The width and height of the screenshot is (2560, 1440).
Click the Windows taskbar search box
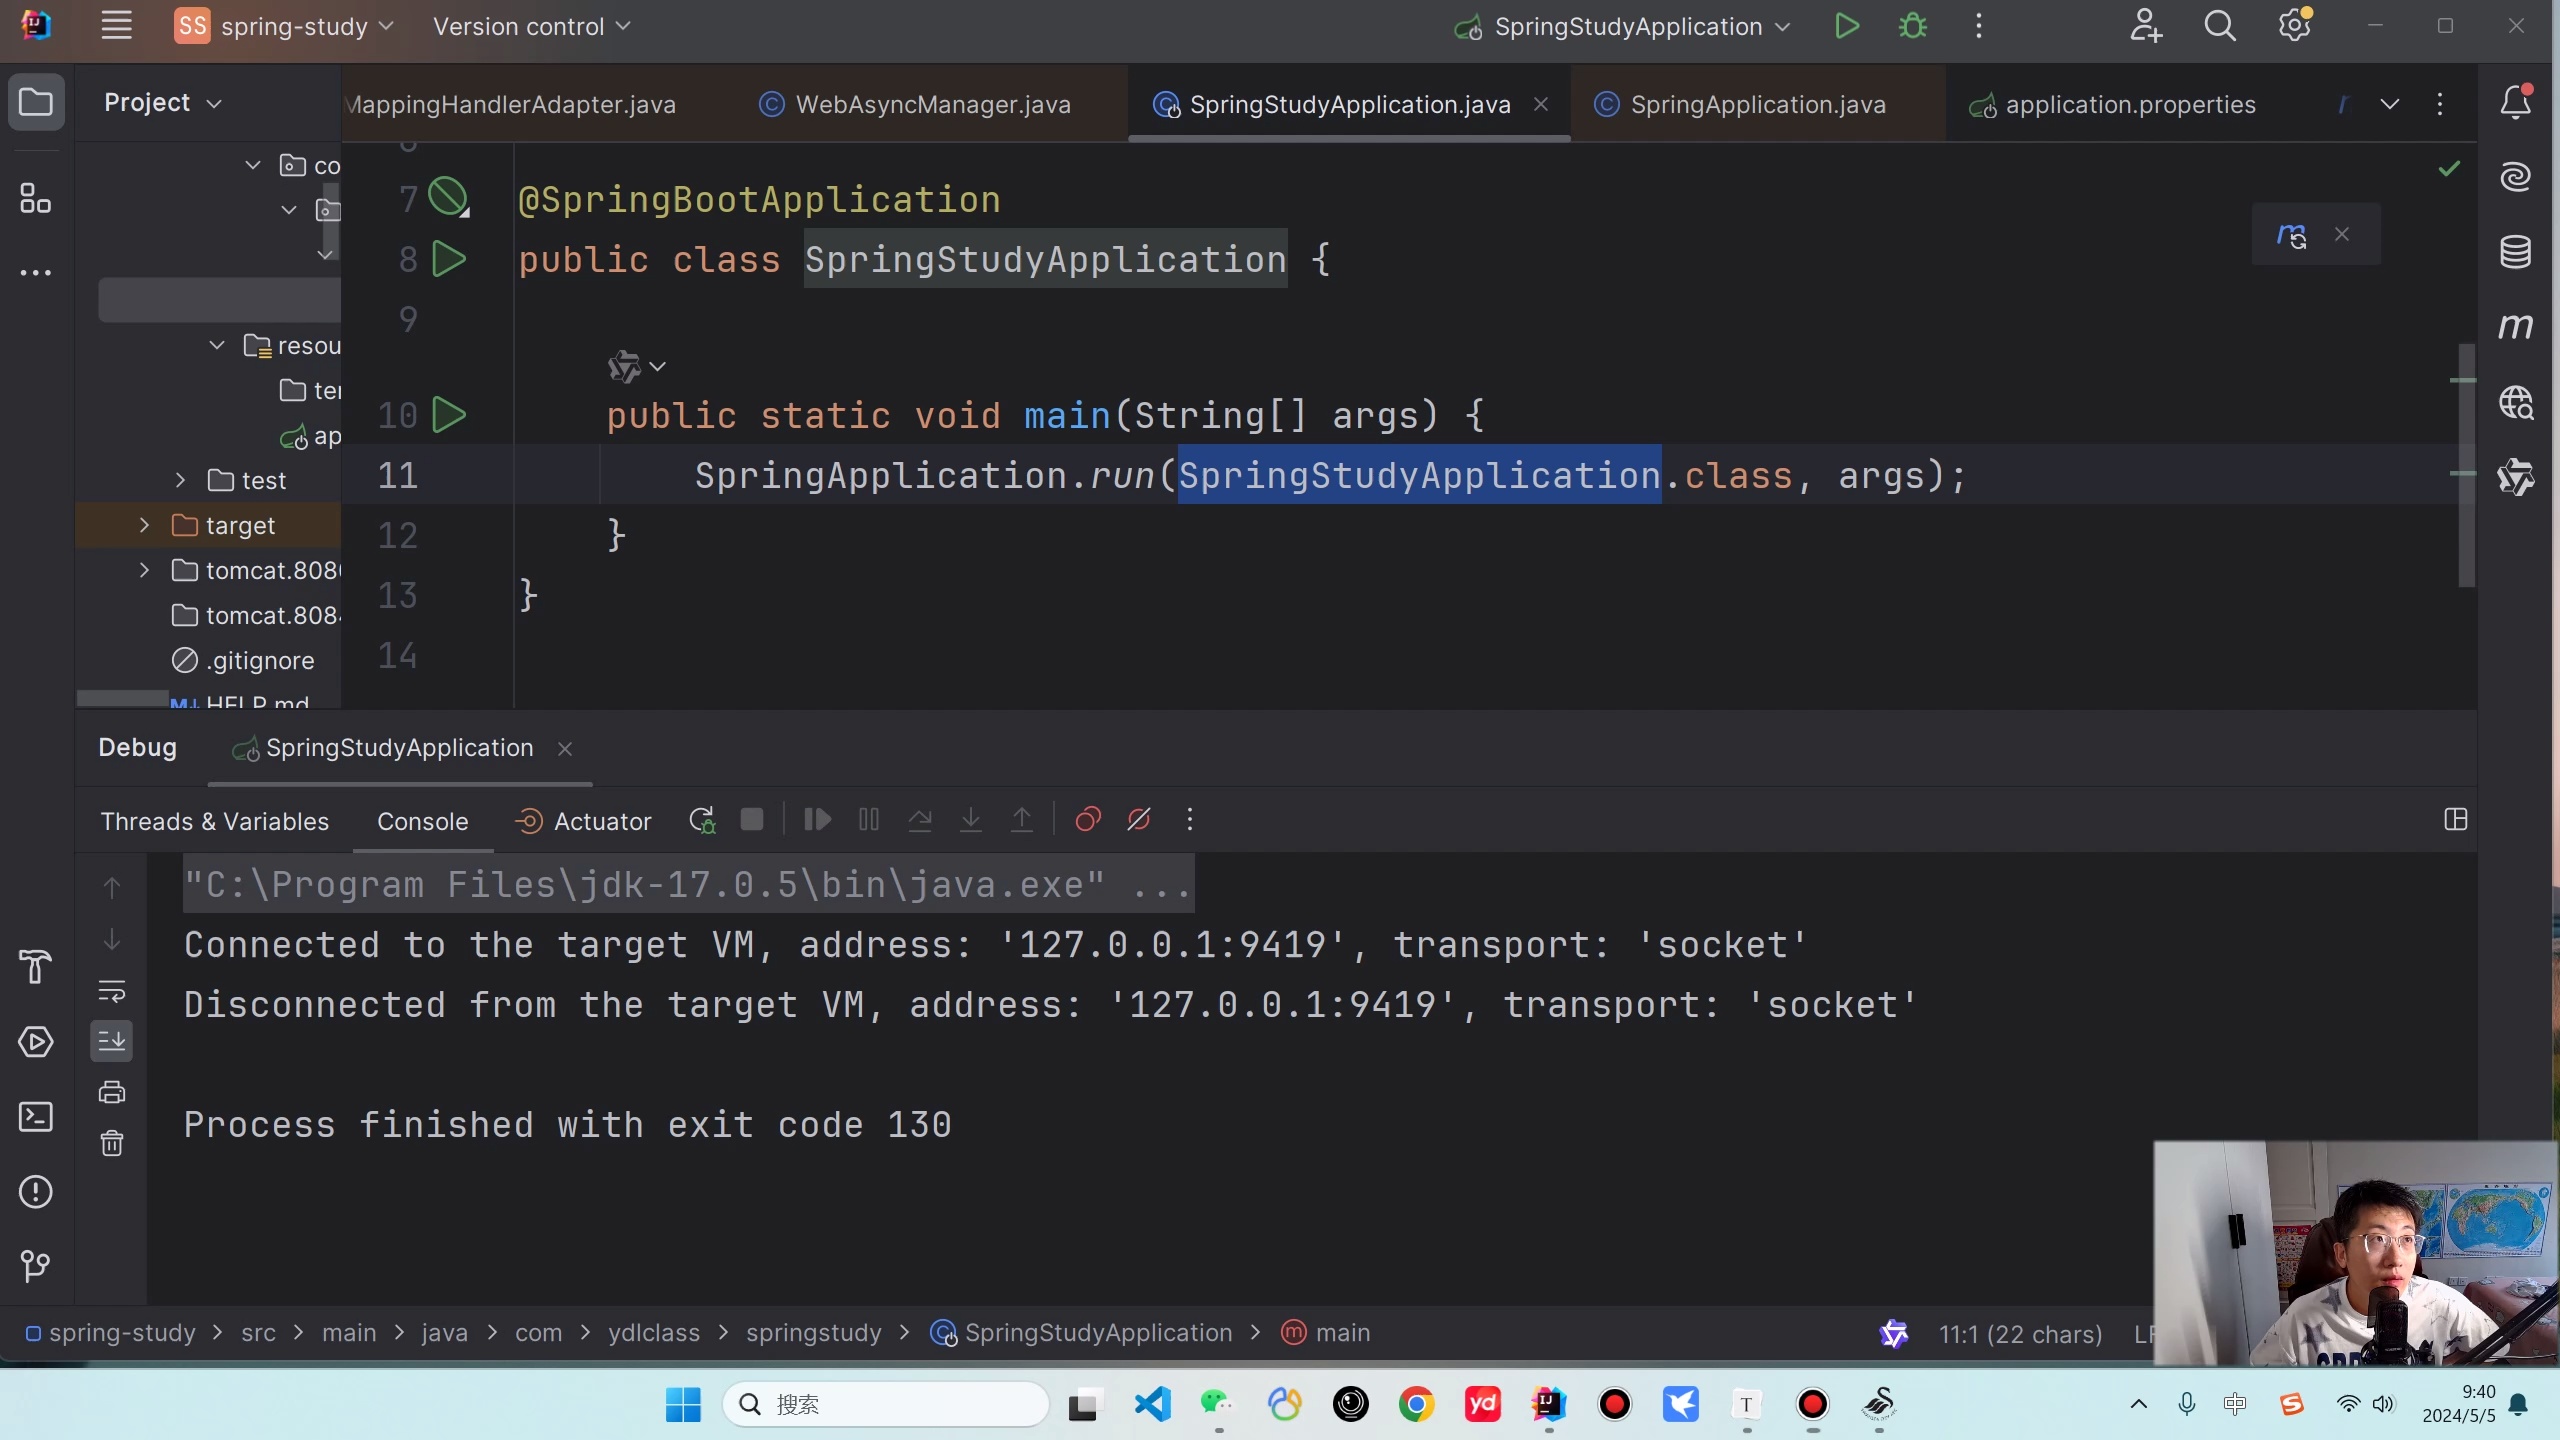tap(885, 1405)
